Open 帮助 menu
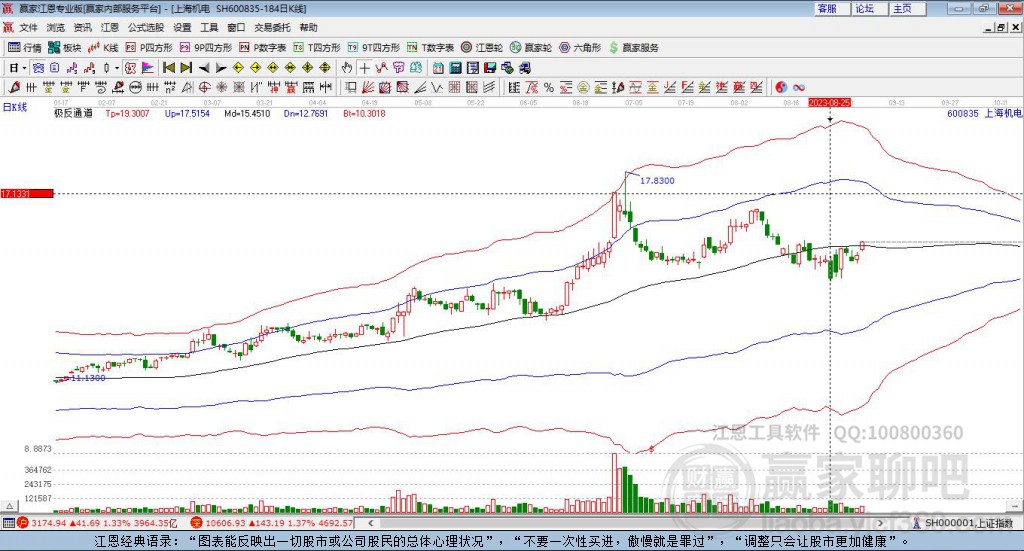1024x551 pixels. pos(308,27)
